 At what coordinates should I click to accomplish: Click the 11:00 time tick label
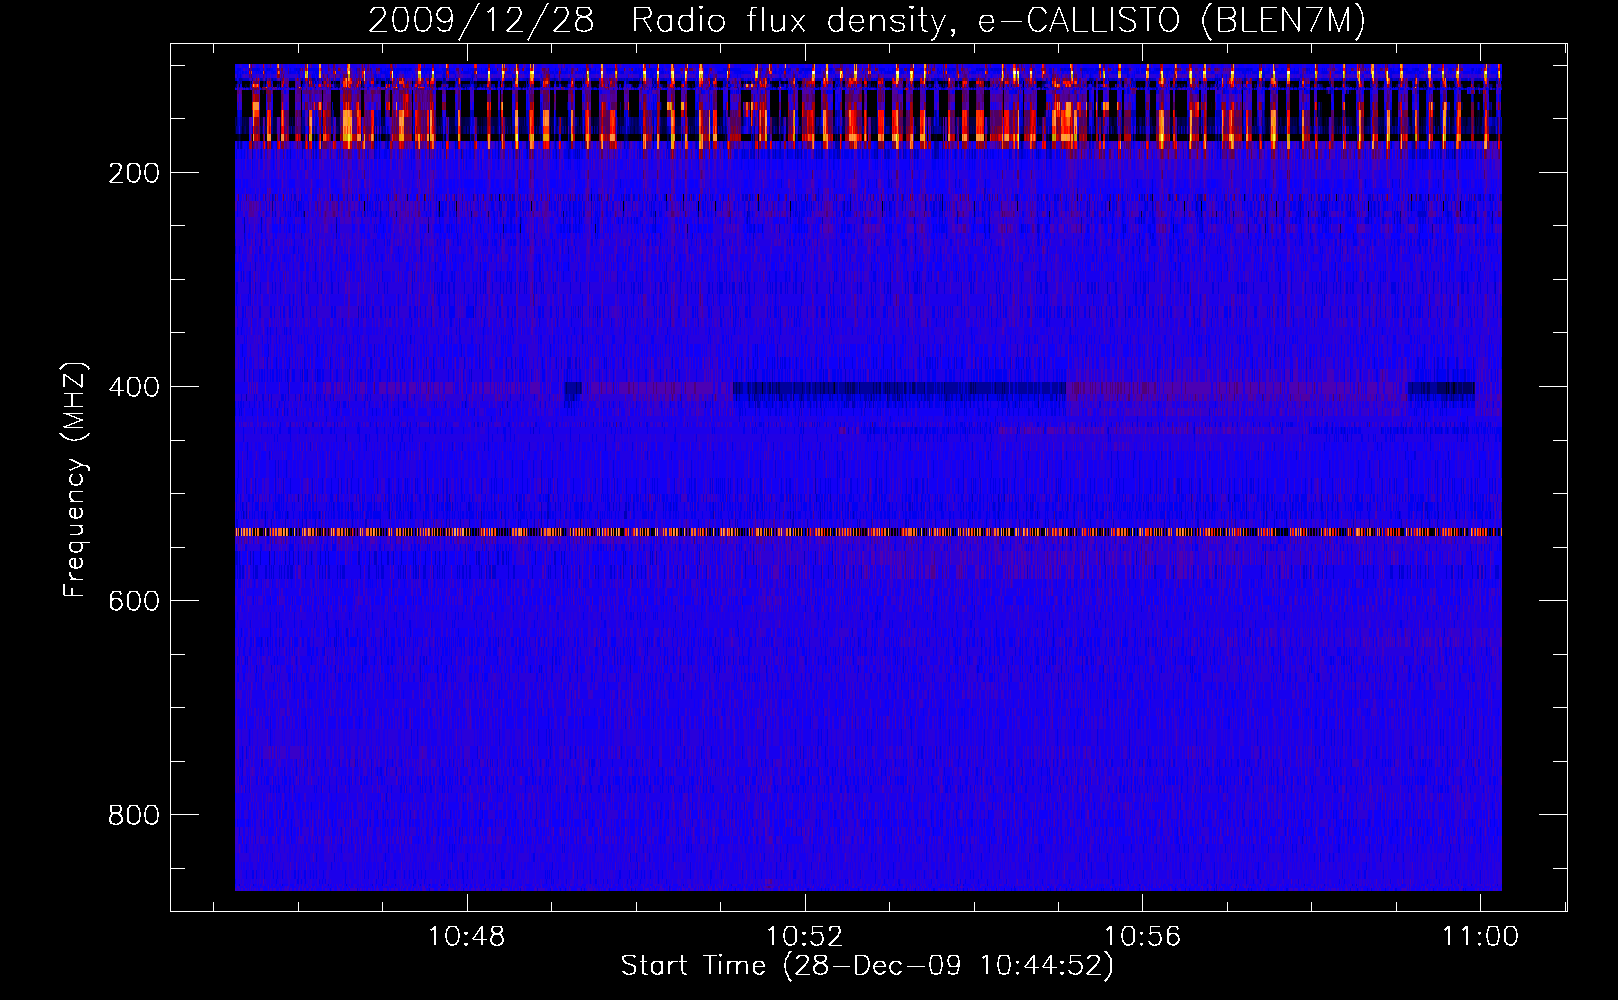1480,936
